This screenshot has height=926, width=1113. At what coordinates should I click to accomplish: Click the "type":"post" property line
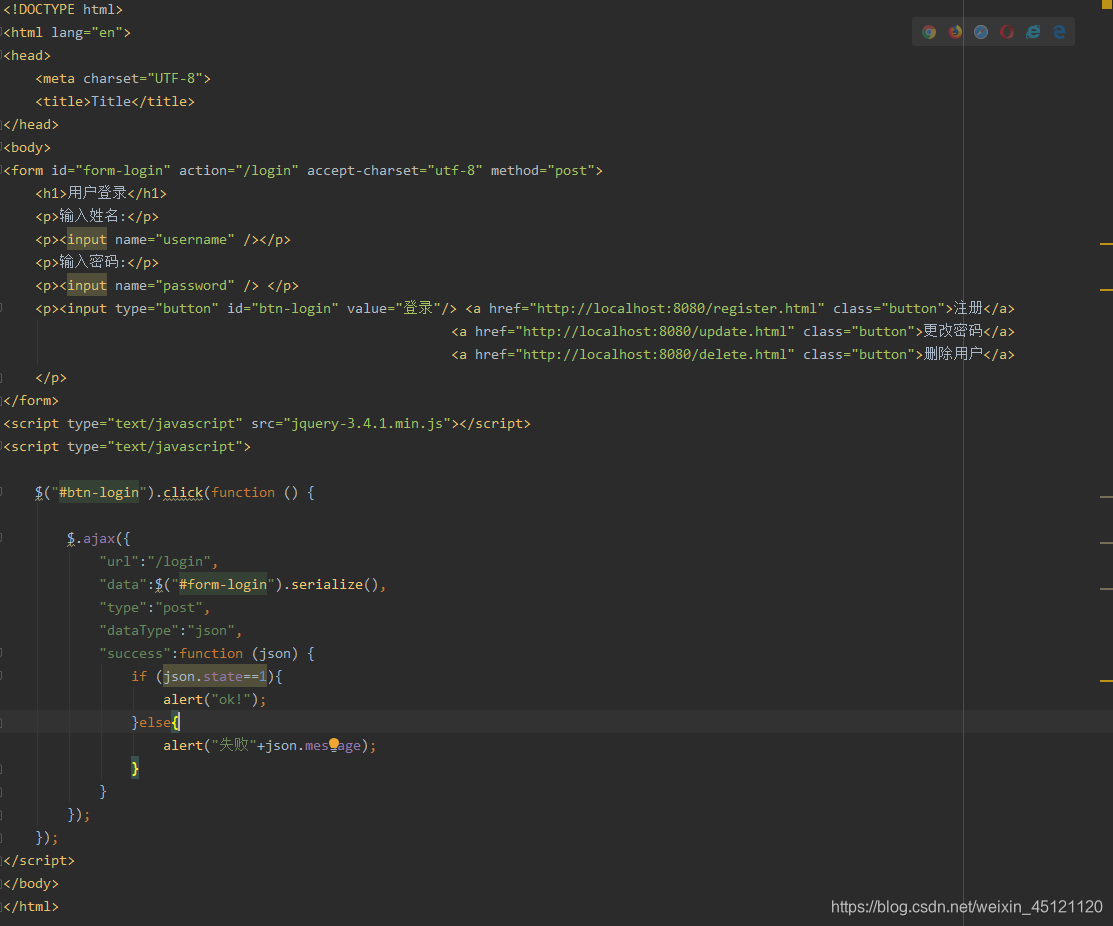[155, 607]
